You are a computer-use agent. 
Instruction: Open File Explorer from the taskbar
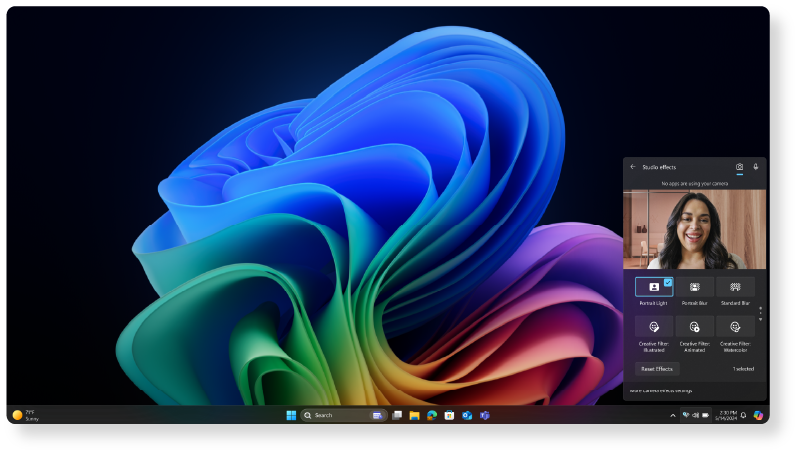tap(414, 415)
